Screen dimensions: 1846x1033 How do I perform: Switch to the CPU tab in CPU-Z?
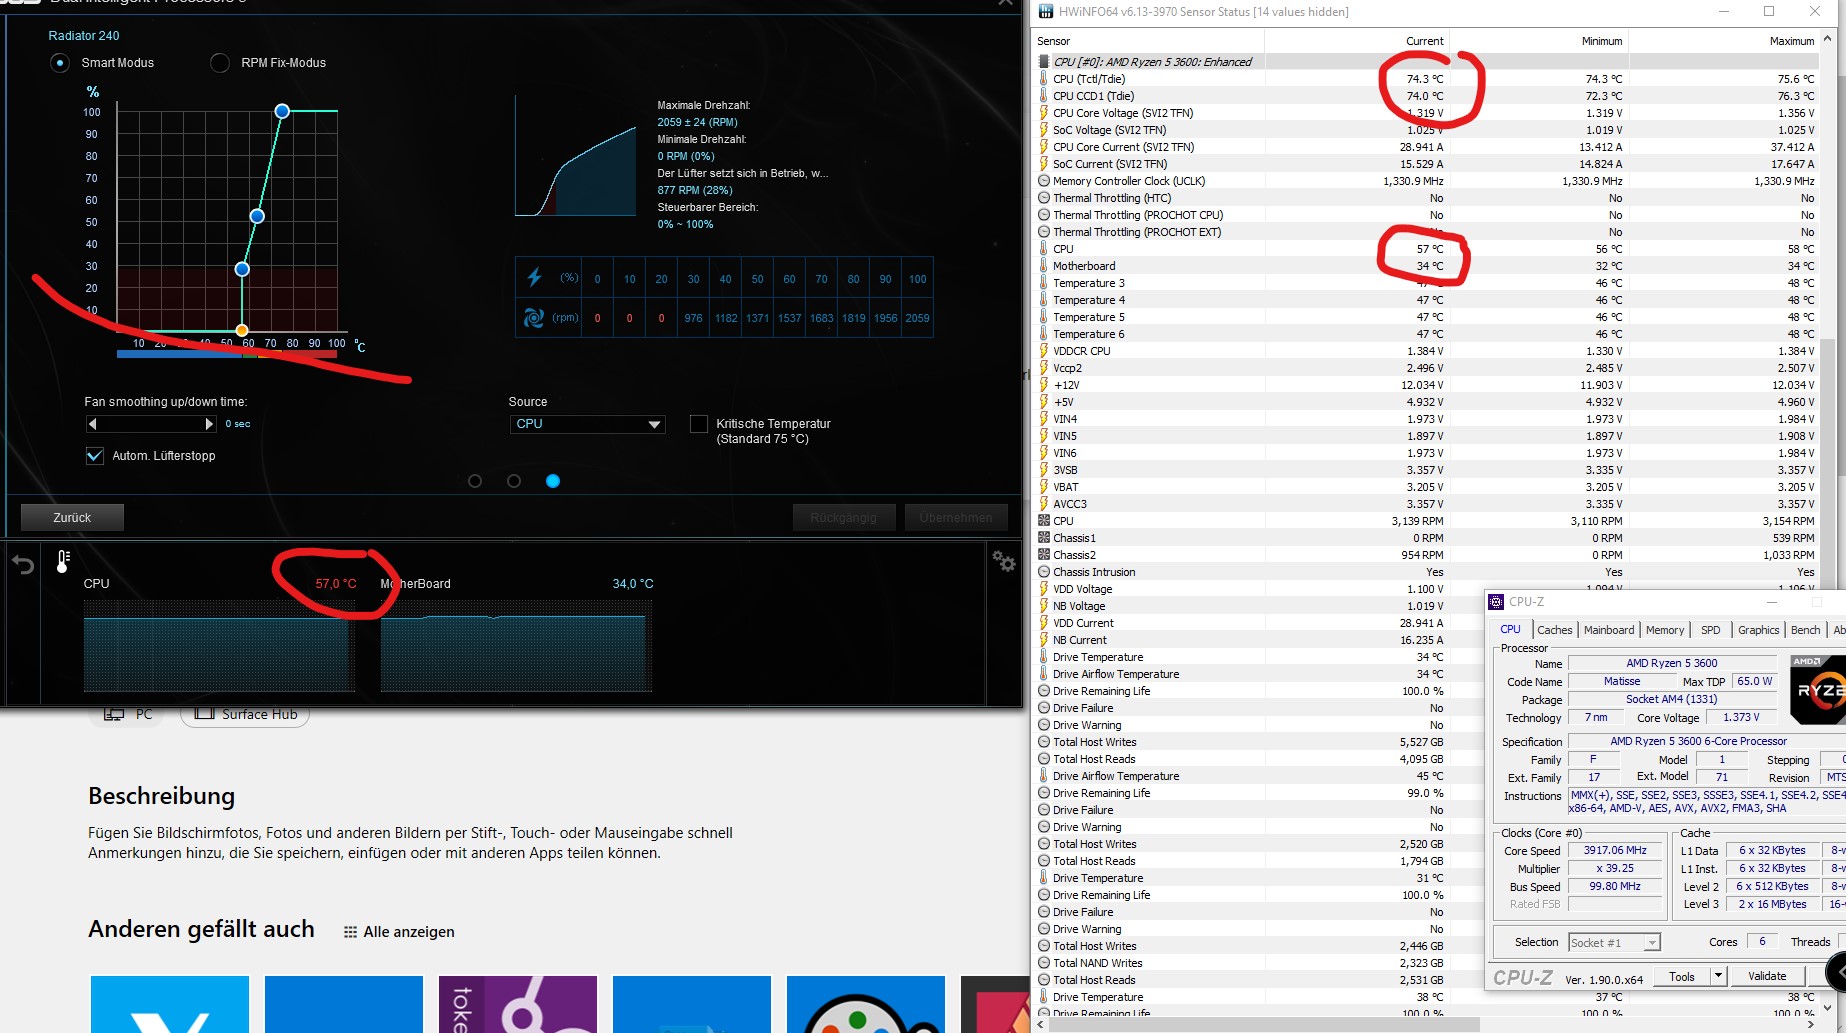[1510, 629]
